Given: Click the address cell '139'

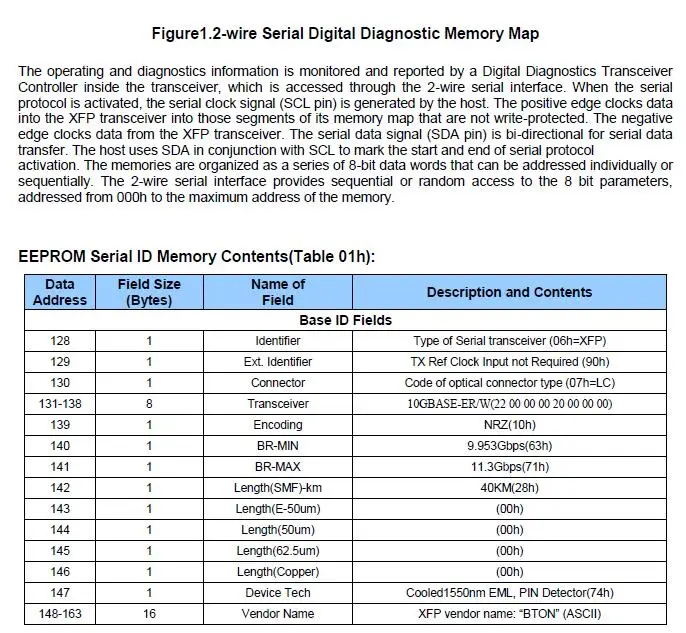Looking at the screenshot, I should pyautogui.click(x=60, y=425).
